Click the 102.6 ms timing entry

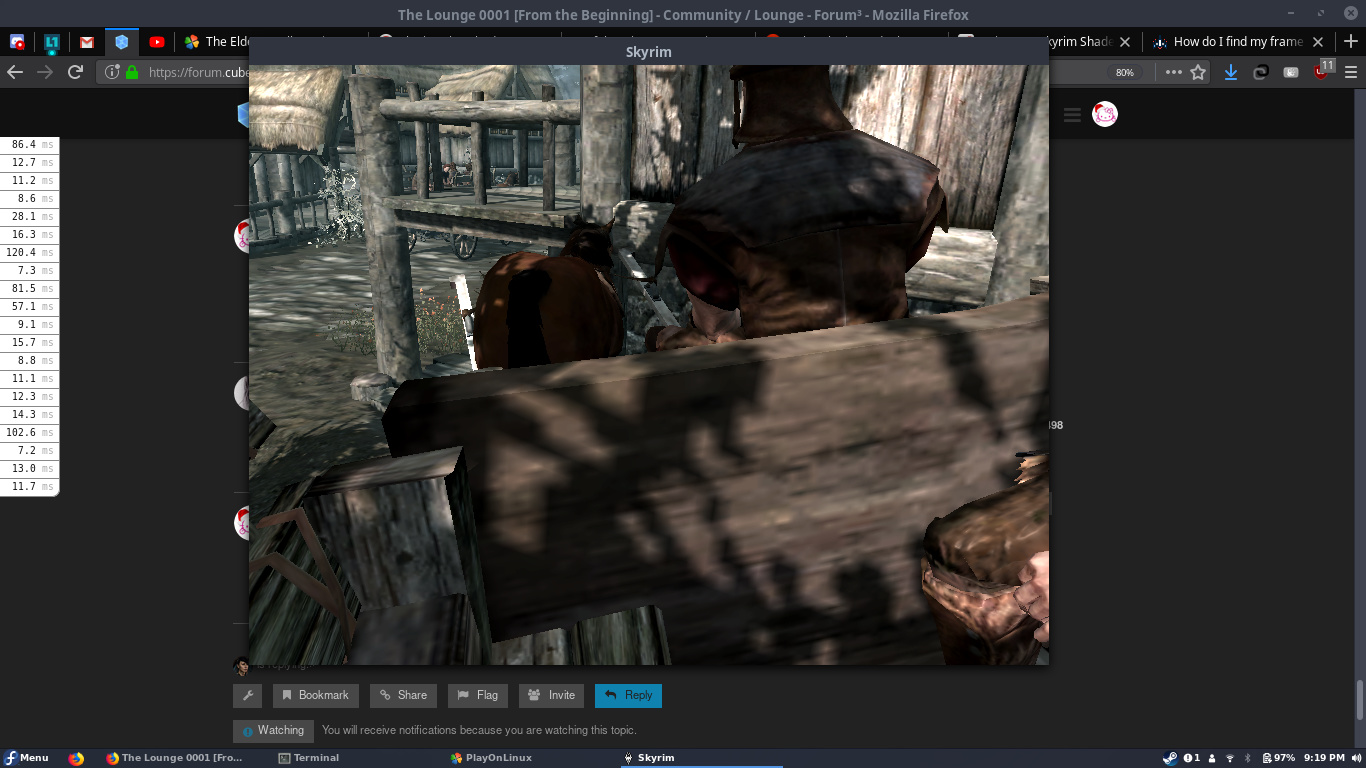click(29, 433)
